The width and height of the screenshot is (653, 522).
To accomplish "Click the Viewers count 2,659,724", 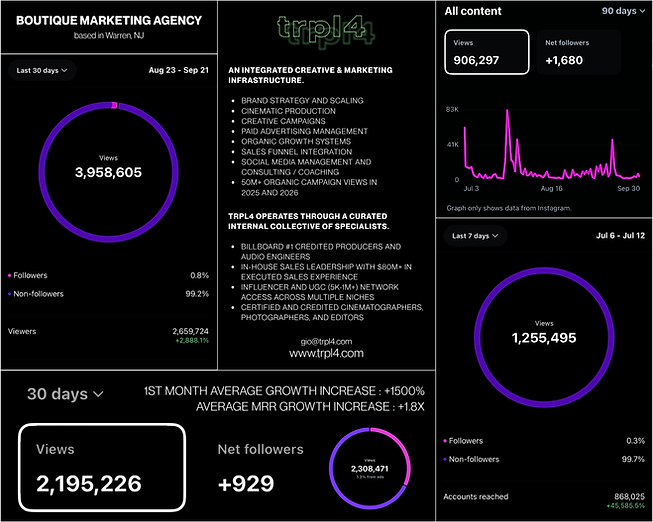I will tap(190, 332).
